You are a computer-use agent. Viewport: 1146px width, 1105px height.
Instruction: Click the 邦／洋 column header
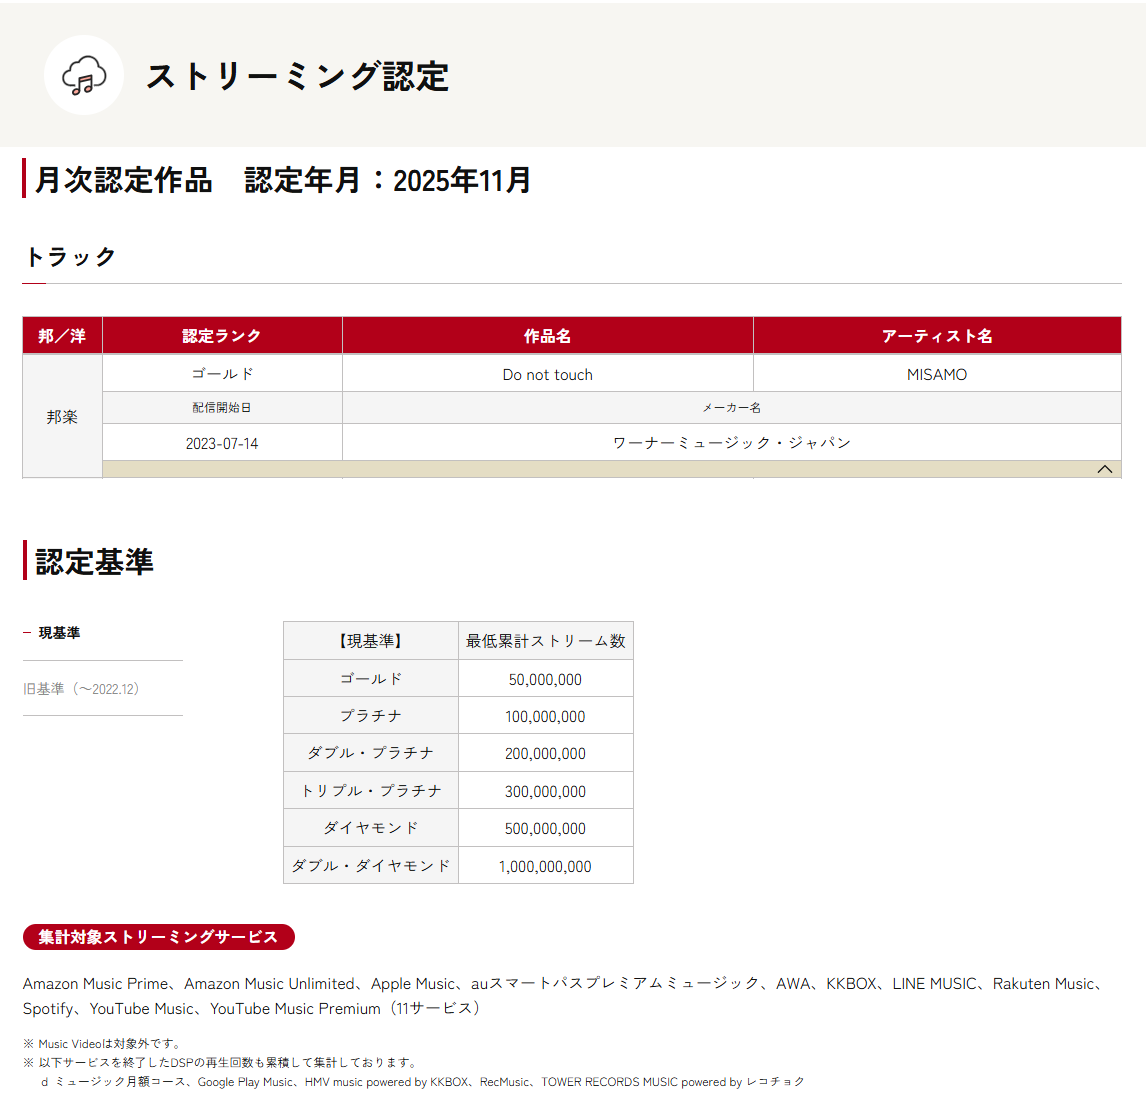62,336
